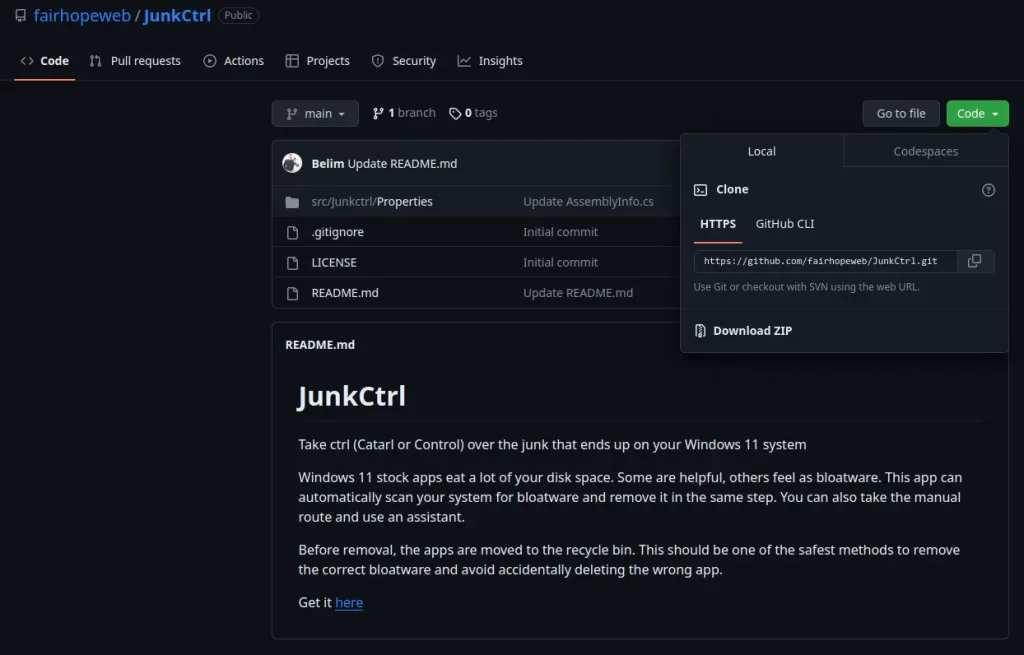Open the Belim author link

[x=327, y=164]
